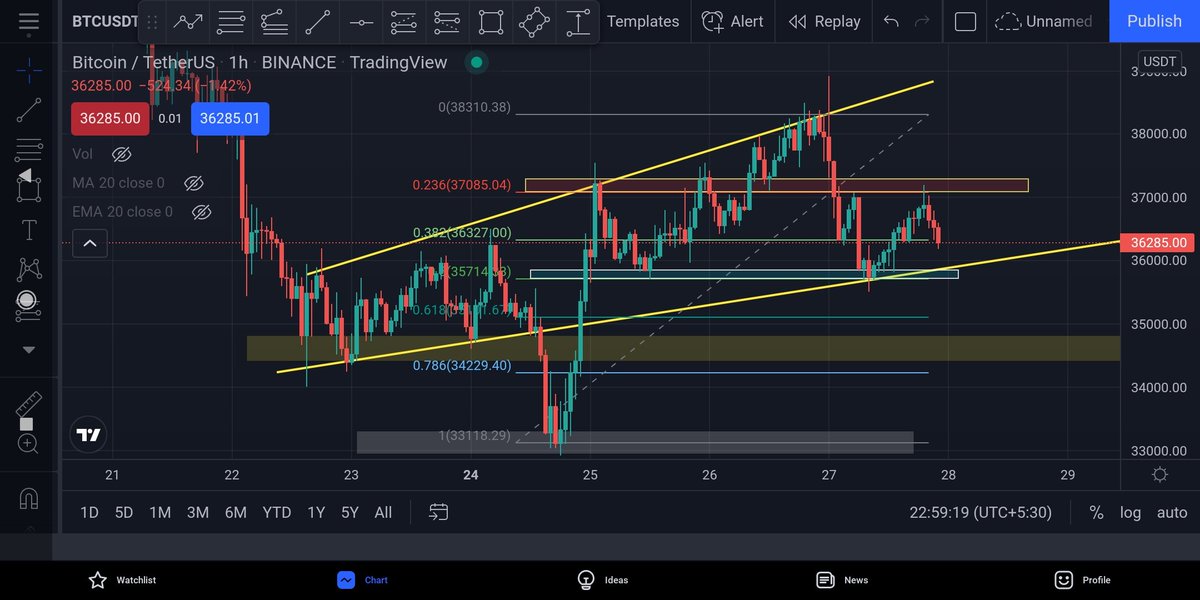
Task: Open the Profile tab
Action: point(1082,579)
